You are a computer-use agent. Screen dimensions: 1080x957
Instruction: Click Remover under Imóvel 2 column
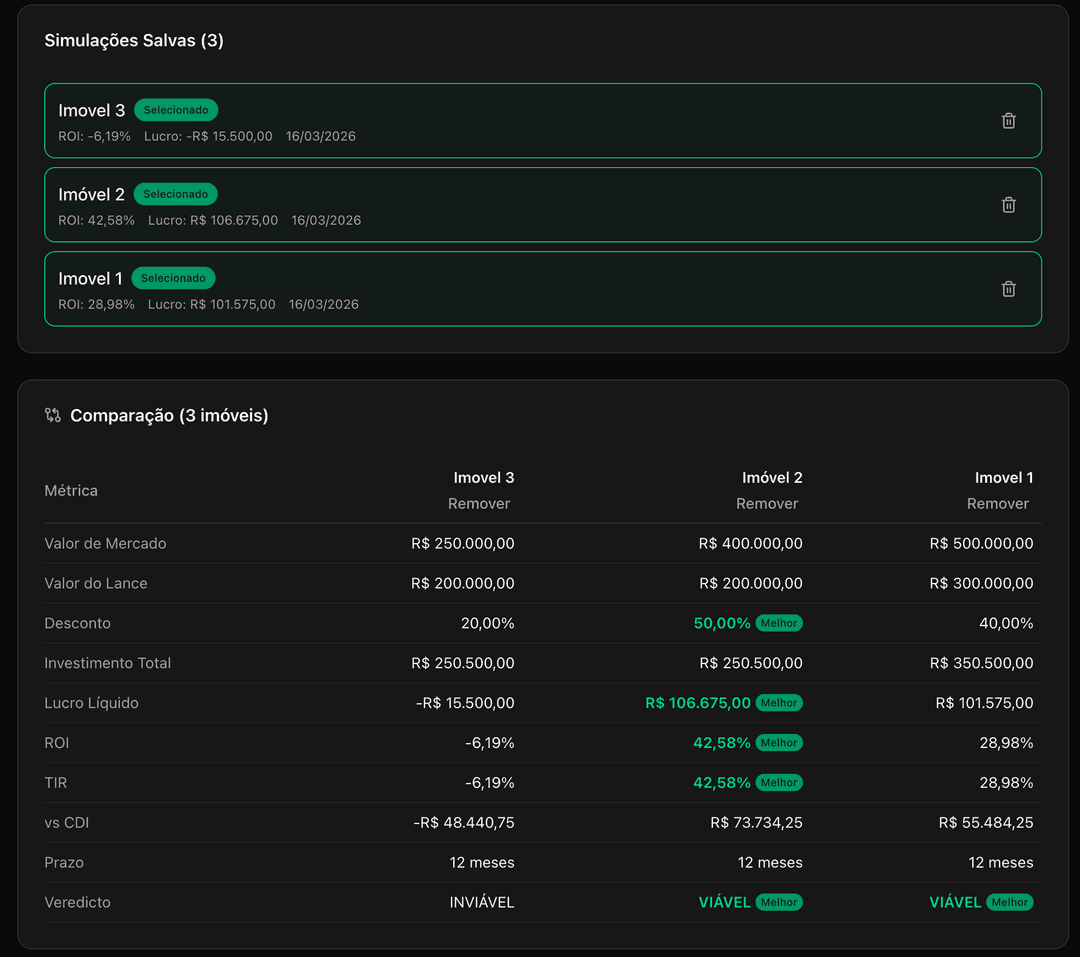click(x=767, y=504)
